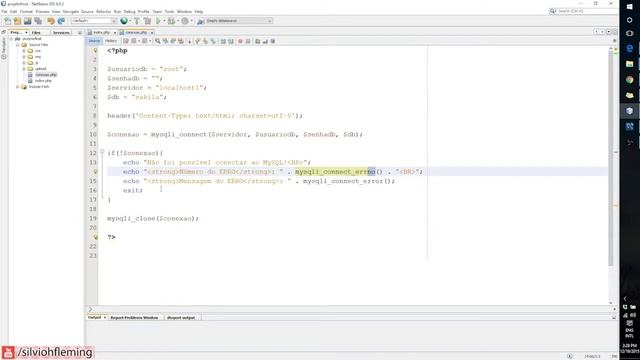Screen dimensions: 640x360
Task: Switch editor to History view
Action: 111,41
